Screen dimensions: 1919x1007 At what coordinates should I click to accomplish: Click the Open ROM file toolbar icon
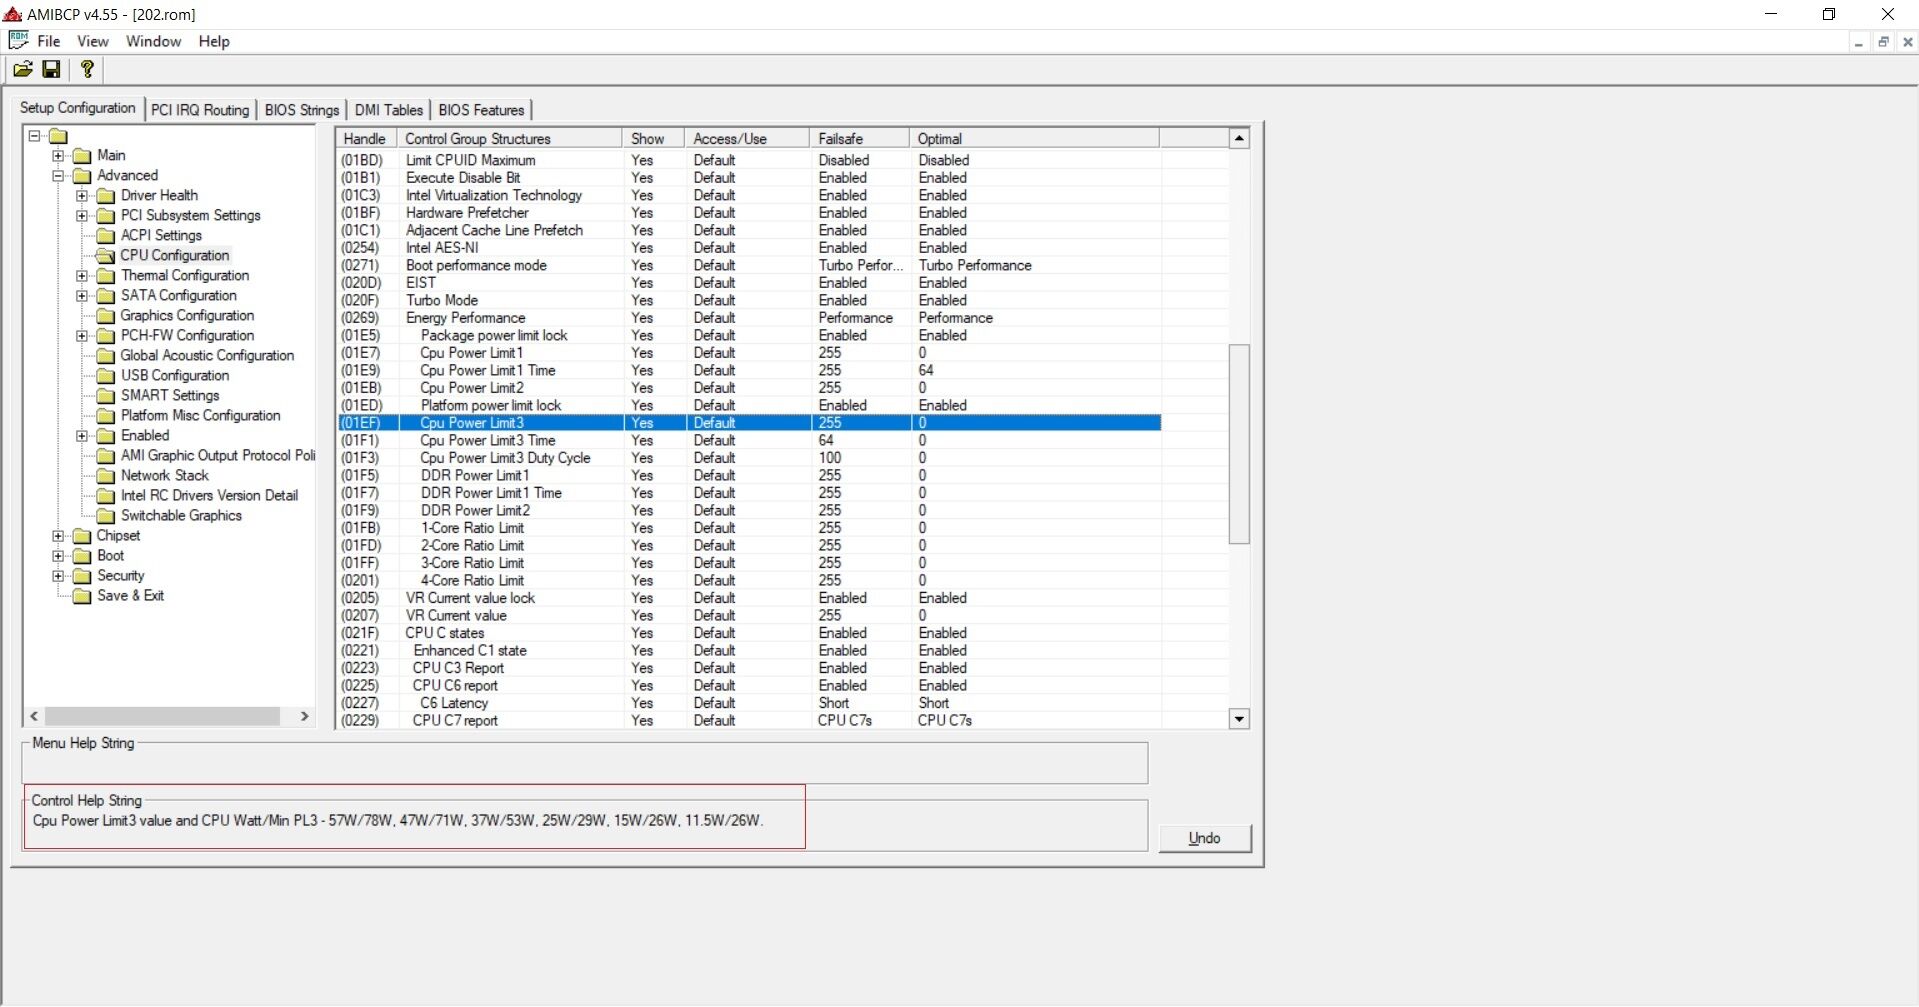pos(22,69)
